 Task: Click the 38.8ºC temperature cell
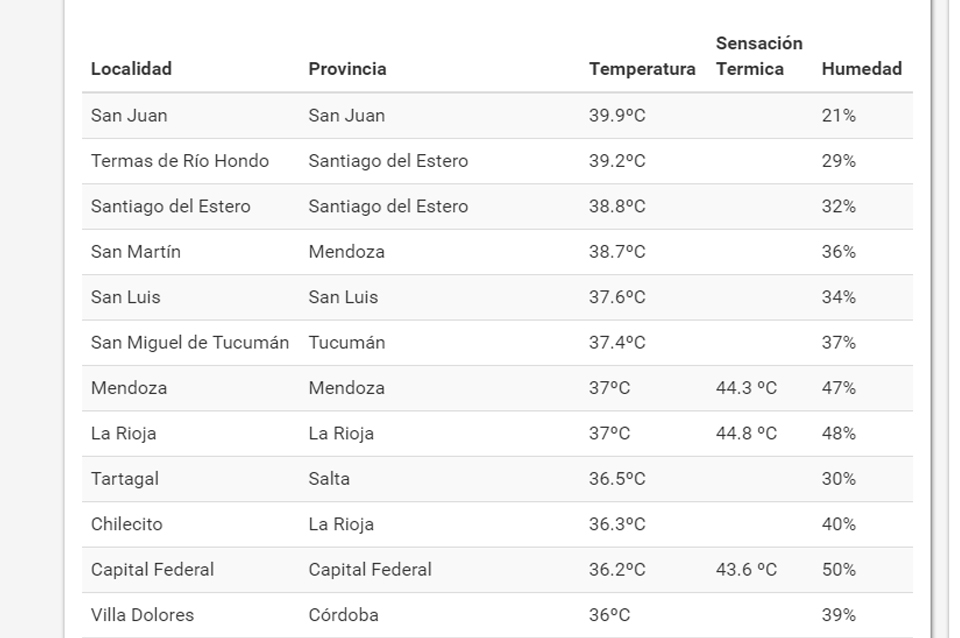coord(617,207)
